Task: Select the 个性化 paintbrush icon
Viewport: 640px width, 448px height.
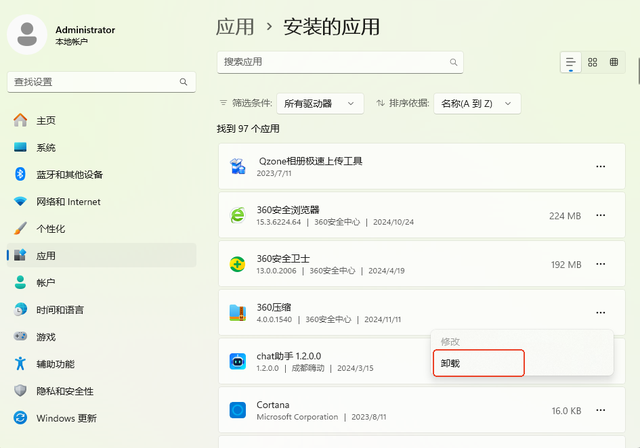Action: (x=20, y=228)
